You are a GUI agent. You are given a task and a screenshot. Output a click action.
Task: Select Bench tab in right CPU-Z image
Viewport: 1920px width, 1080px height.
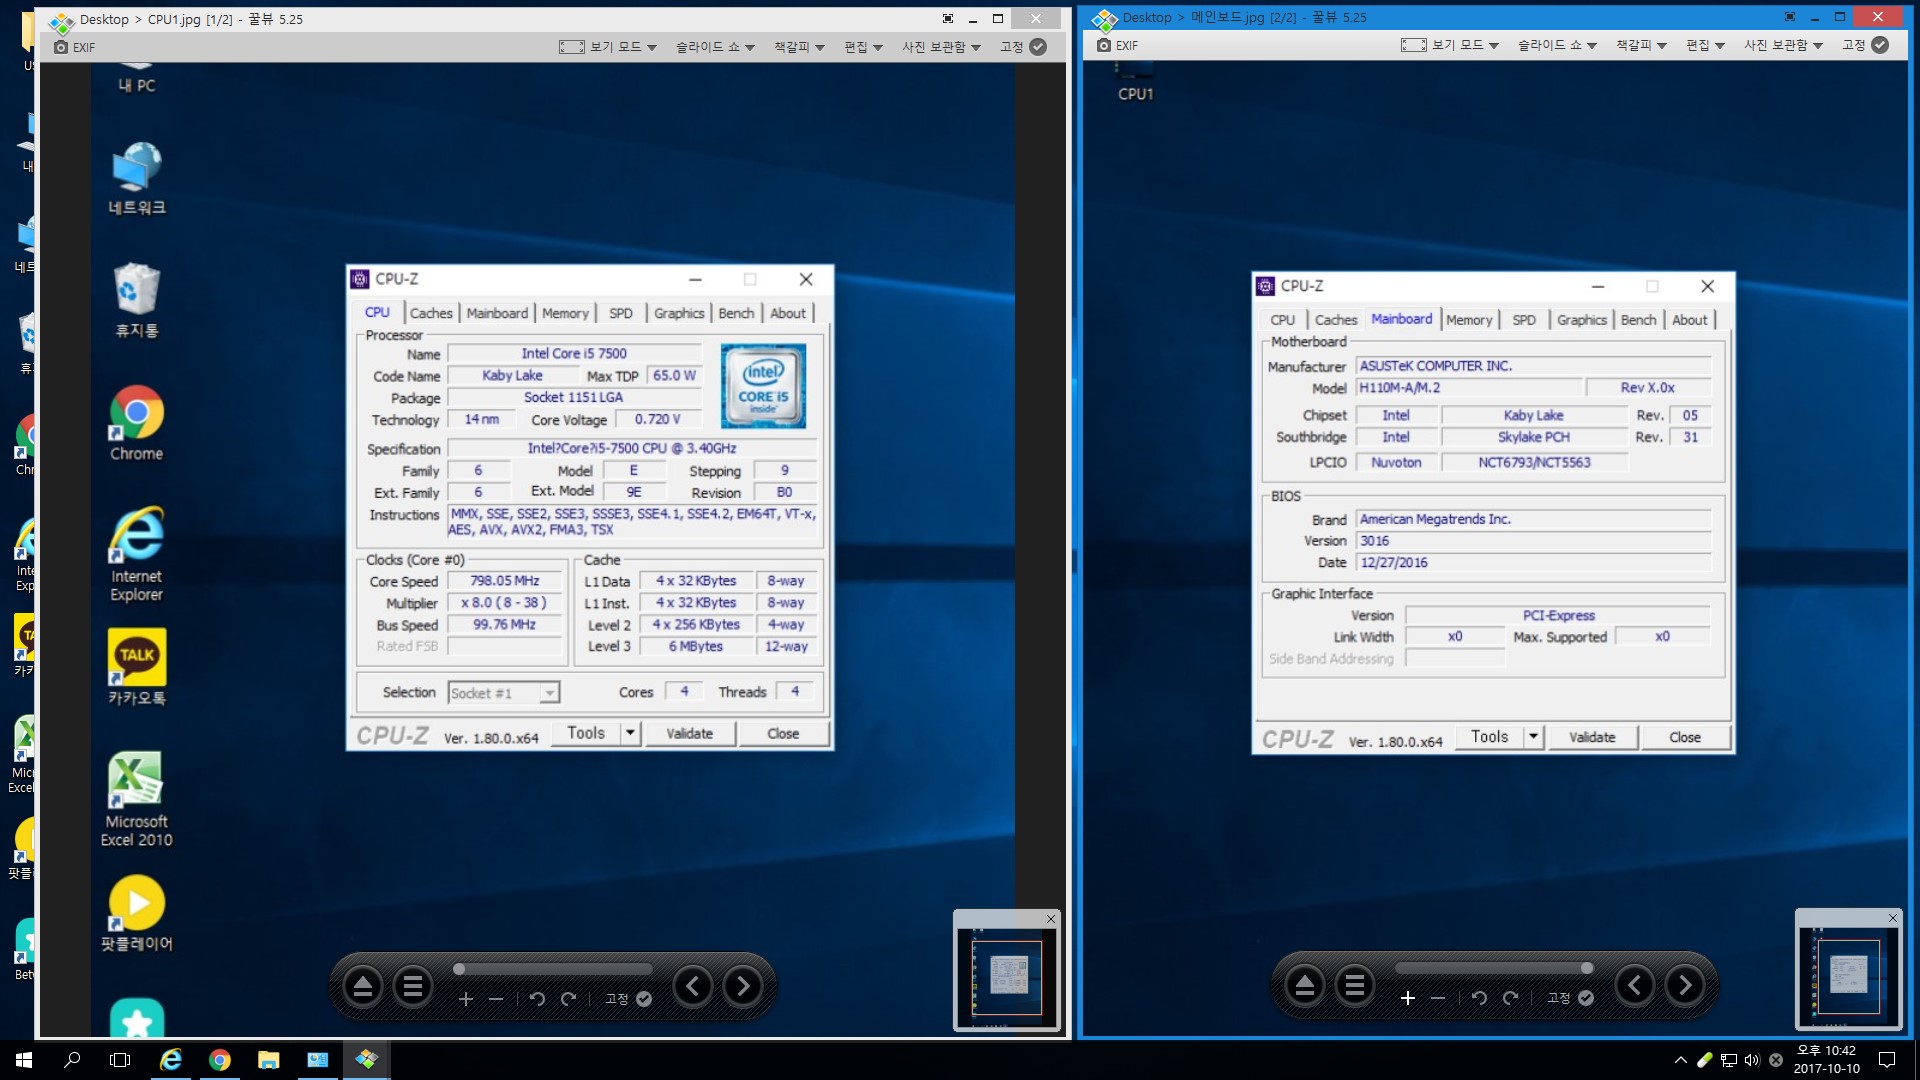point(1638,320)
